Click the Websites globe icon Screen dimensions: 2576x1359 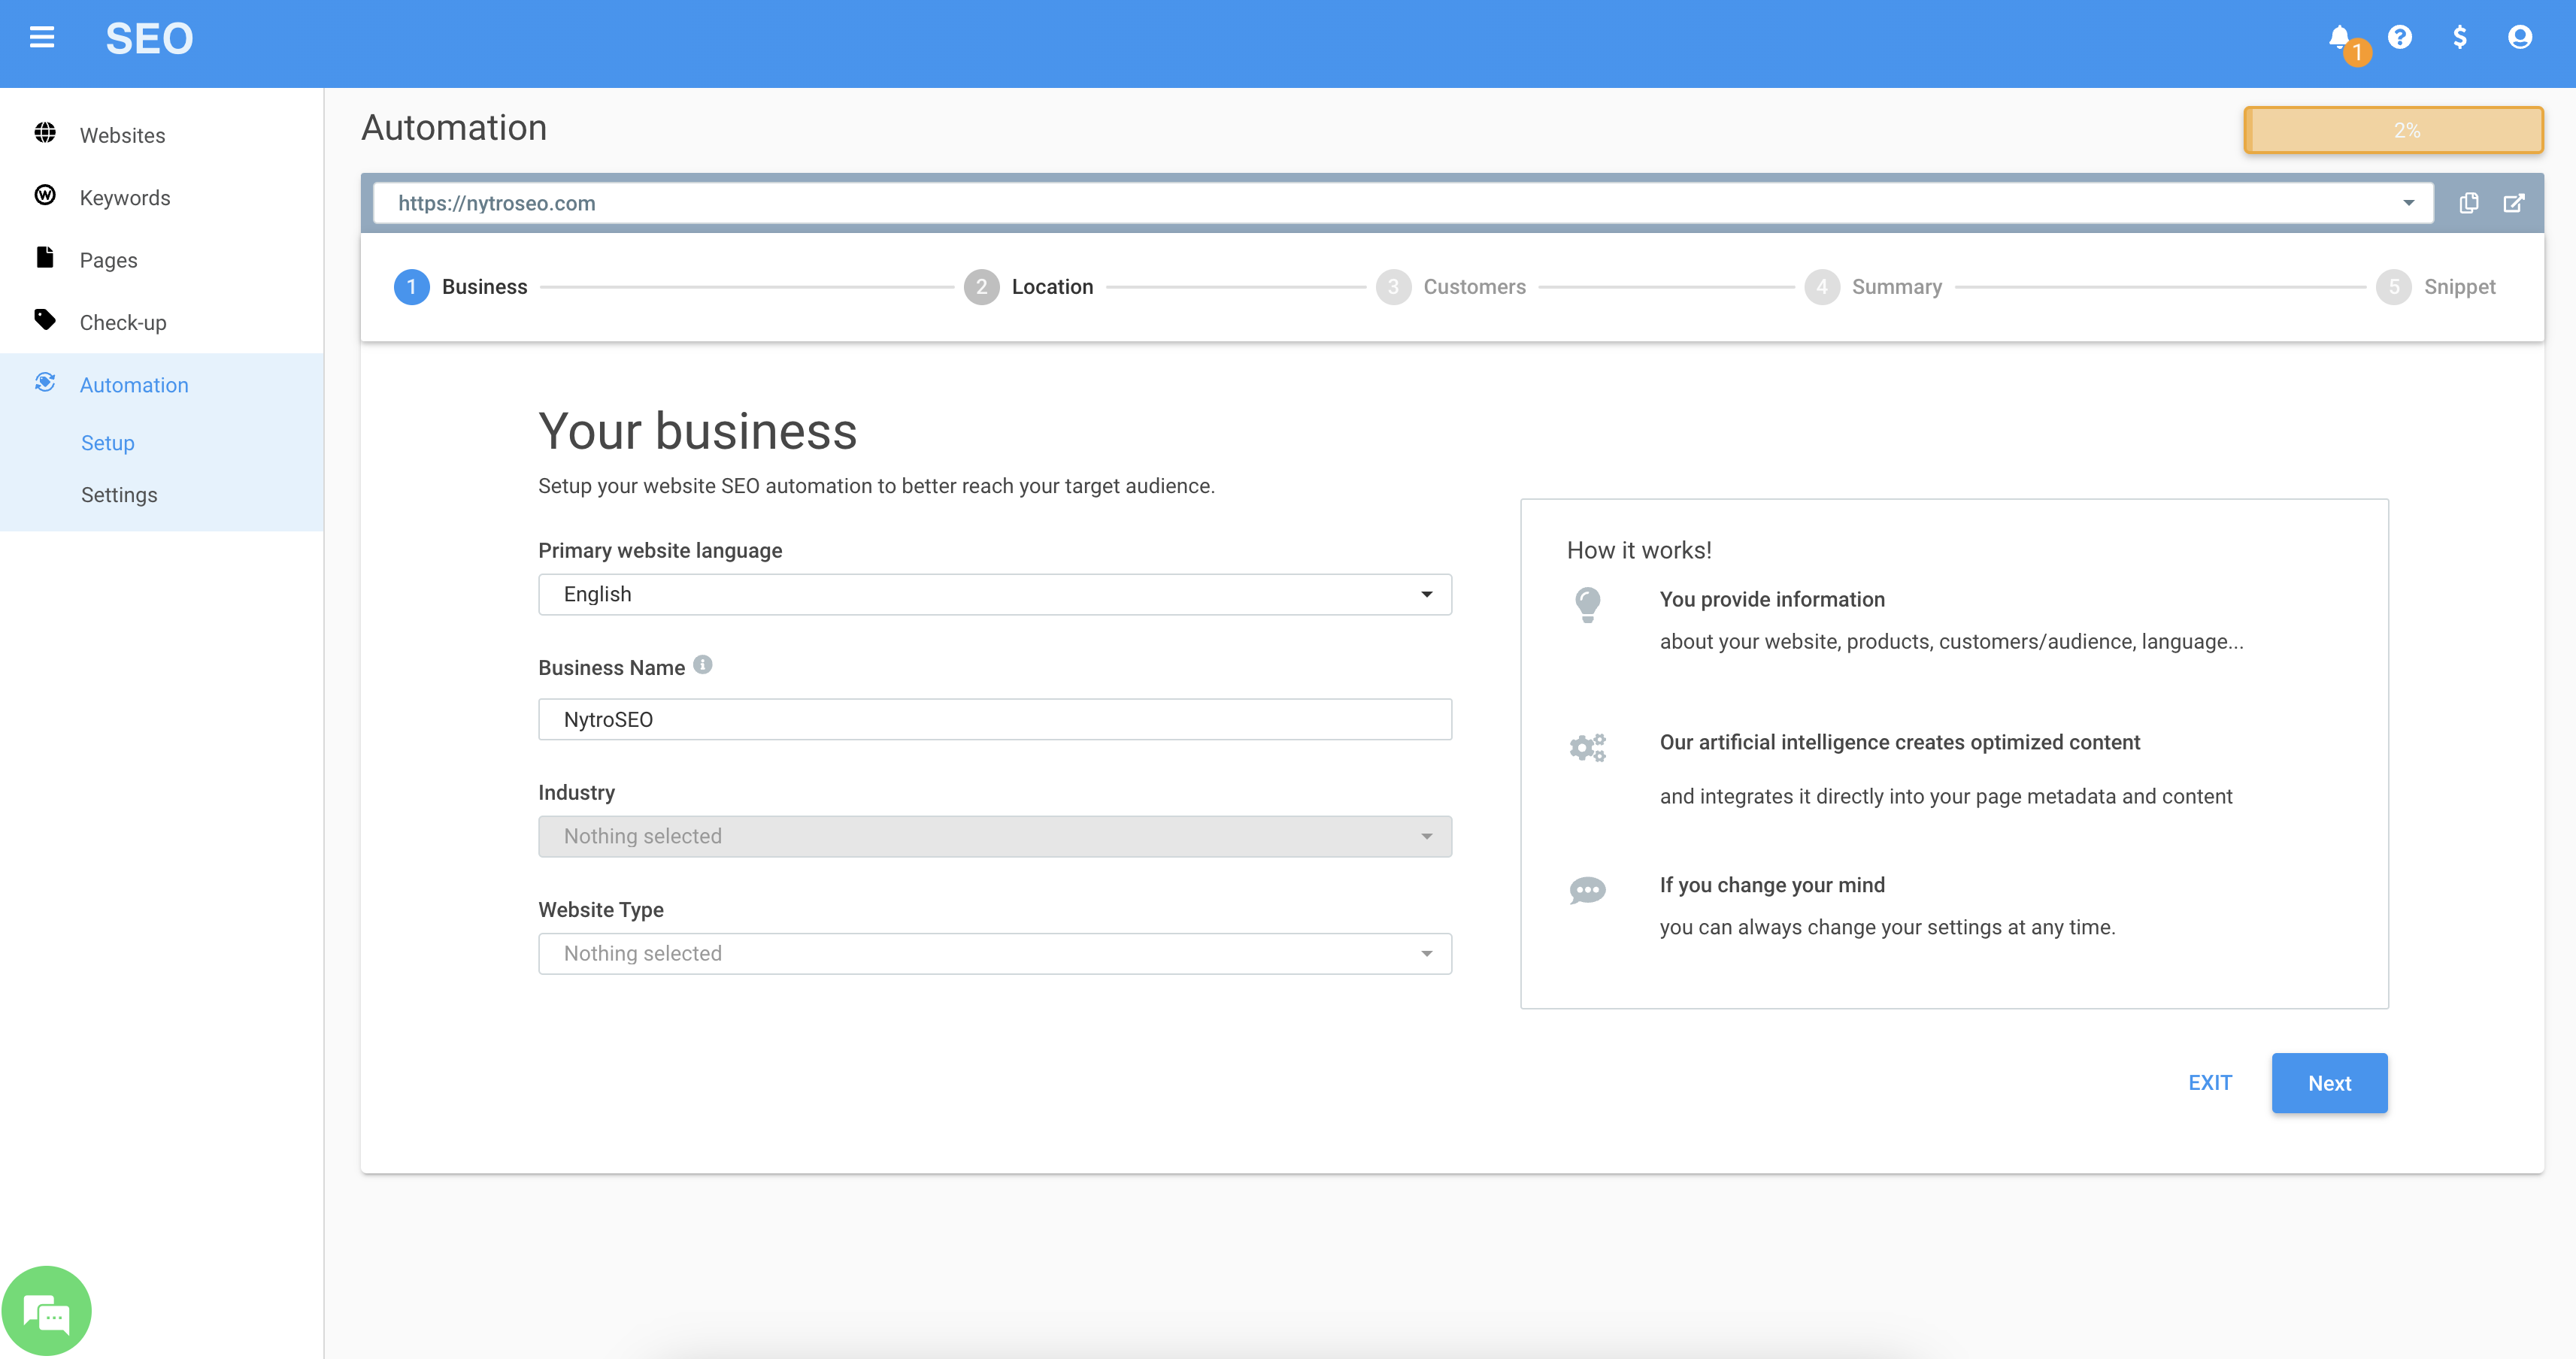45,133
